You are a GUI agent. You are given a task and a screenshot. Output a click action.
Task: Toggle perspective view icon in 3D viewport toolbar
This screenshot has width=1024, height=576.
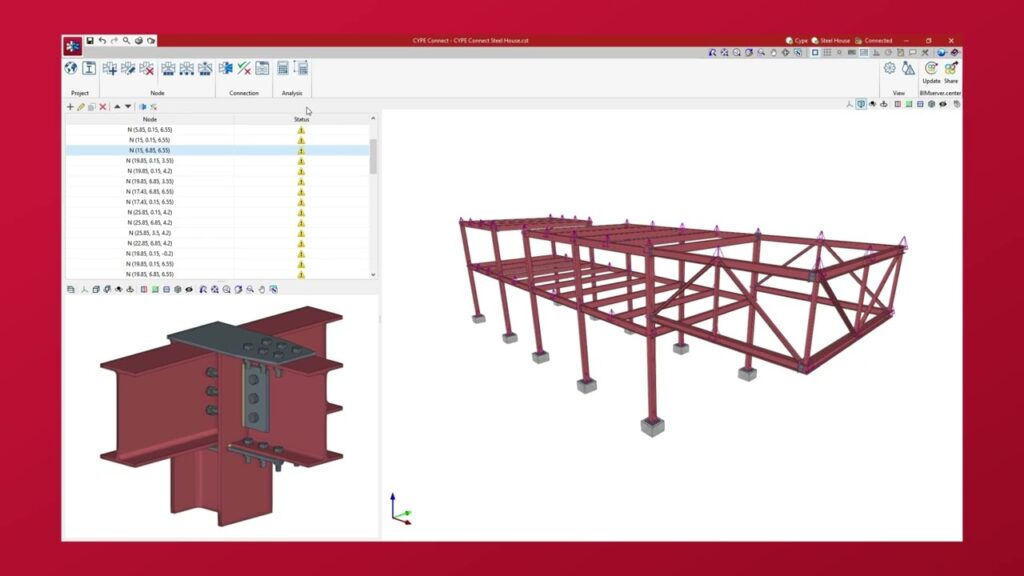(x=861, y=103)
